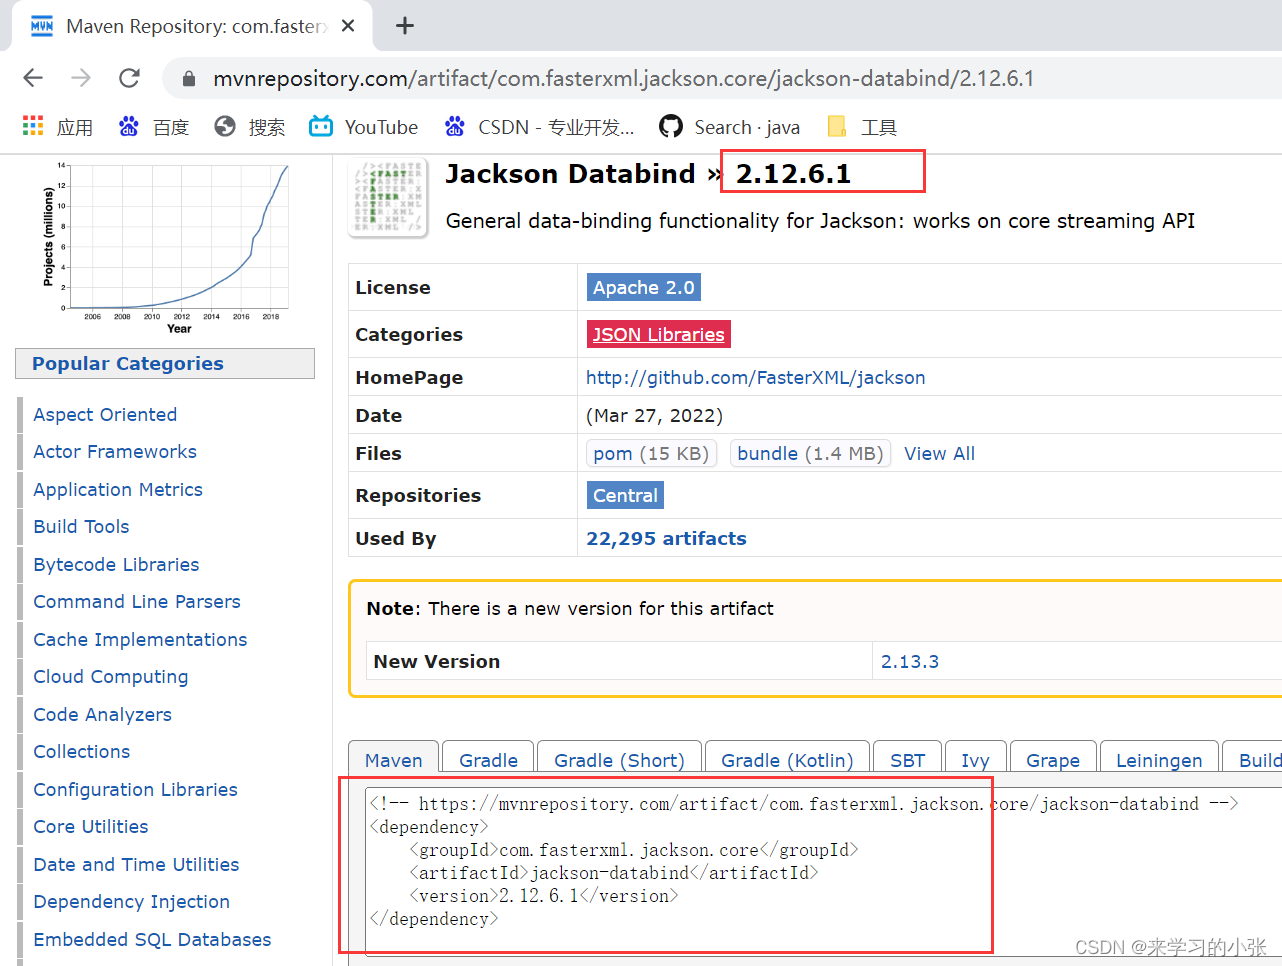Open the Cache Implementations category
Screen dimensions: 1282x966
[140, 640]
